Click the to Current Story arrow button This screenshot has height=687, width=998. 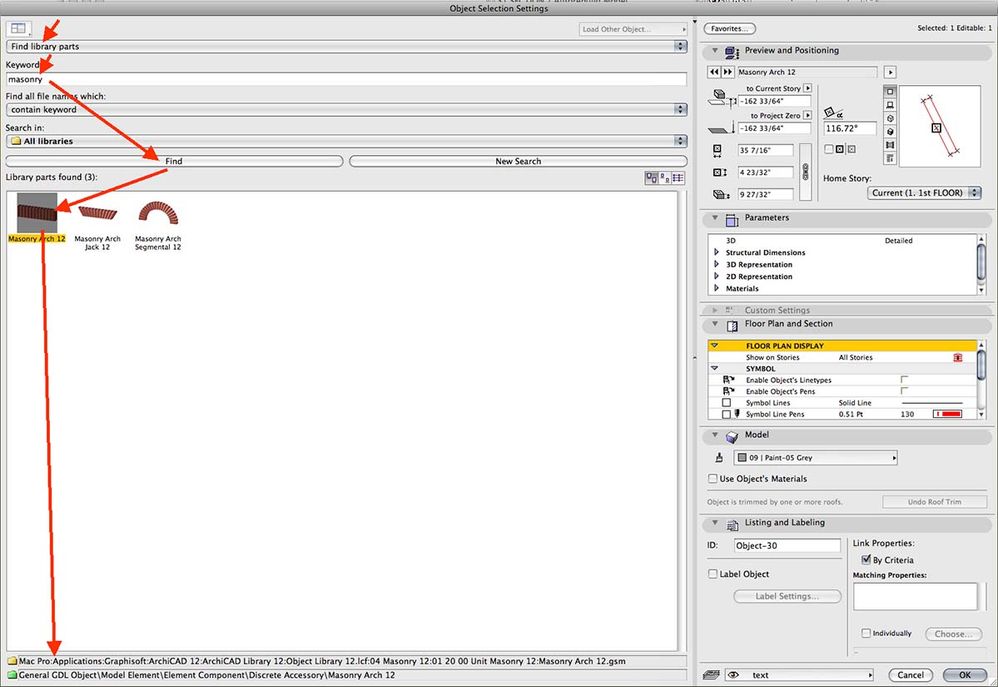[808, 88]
